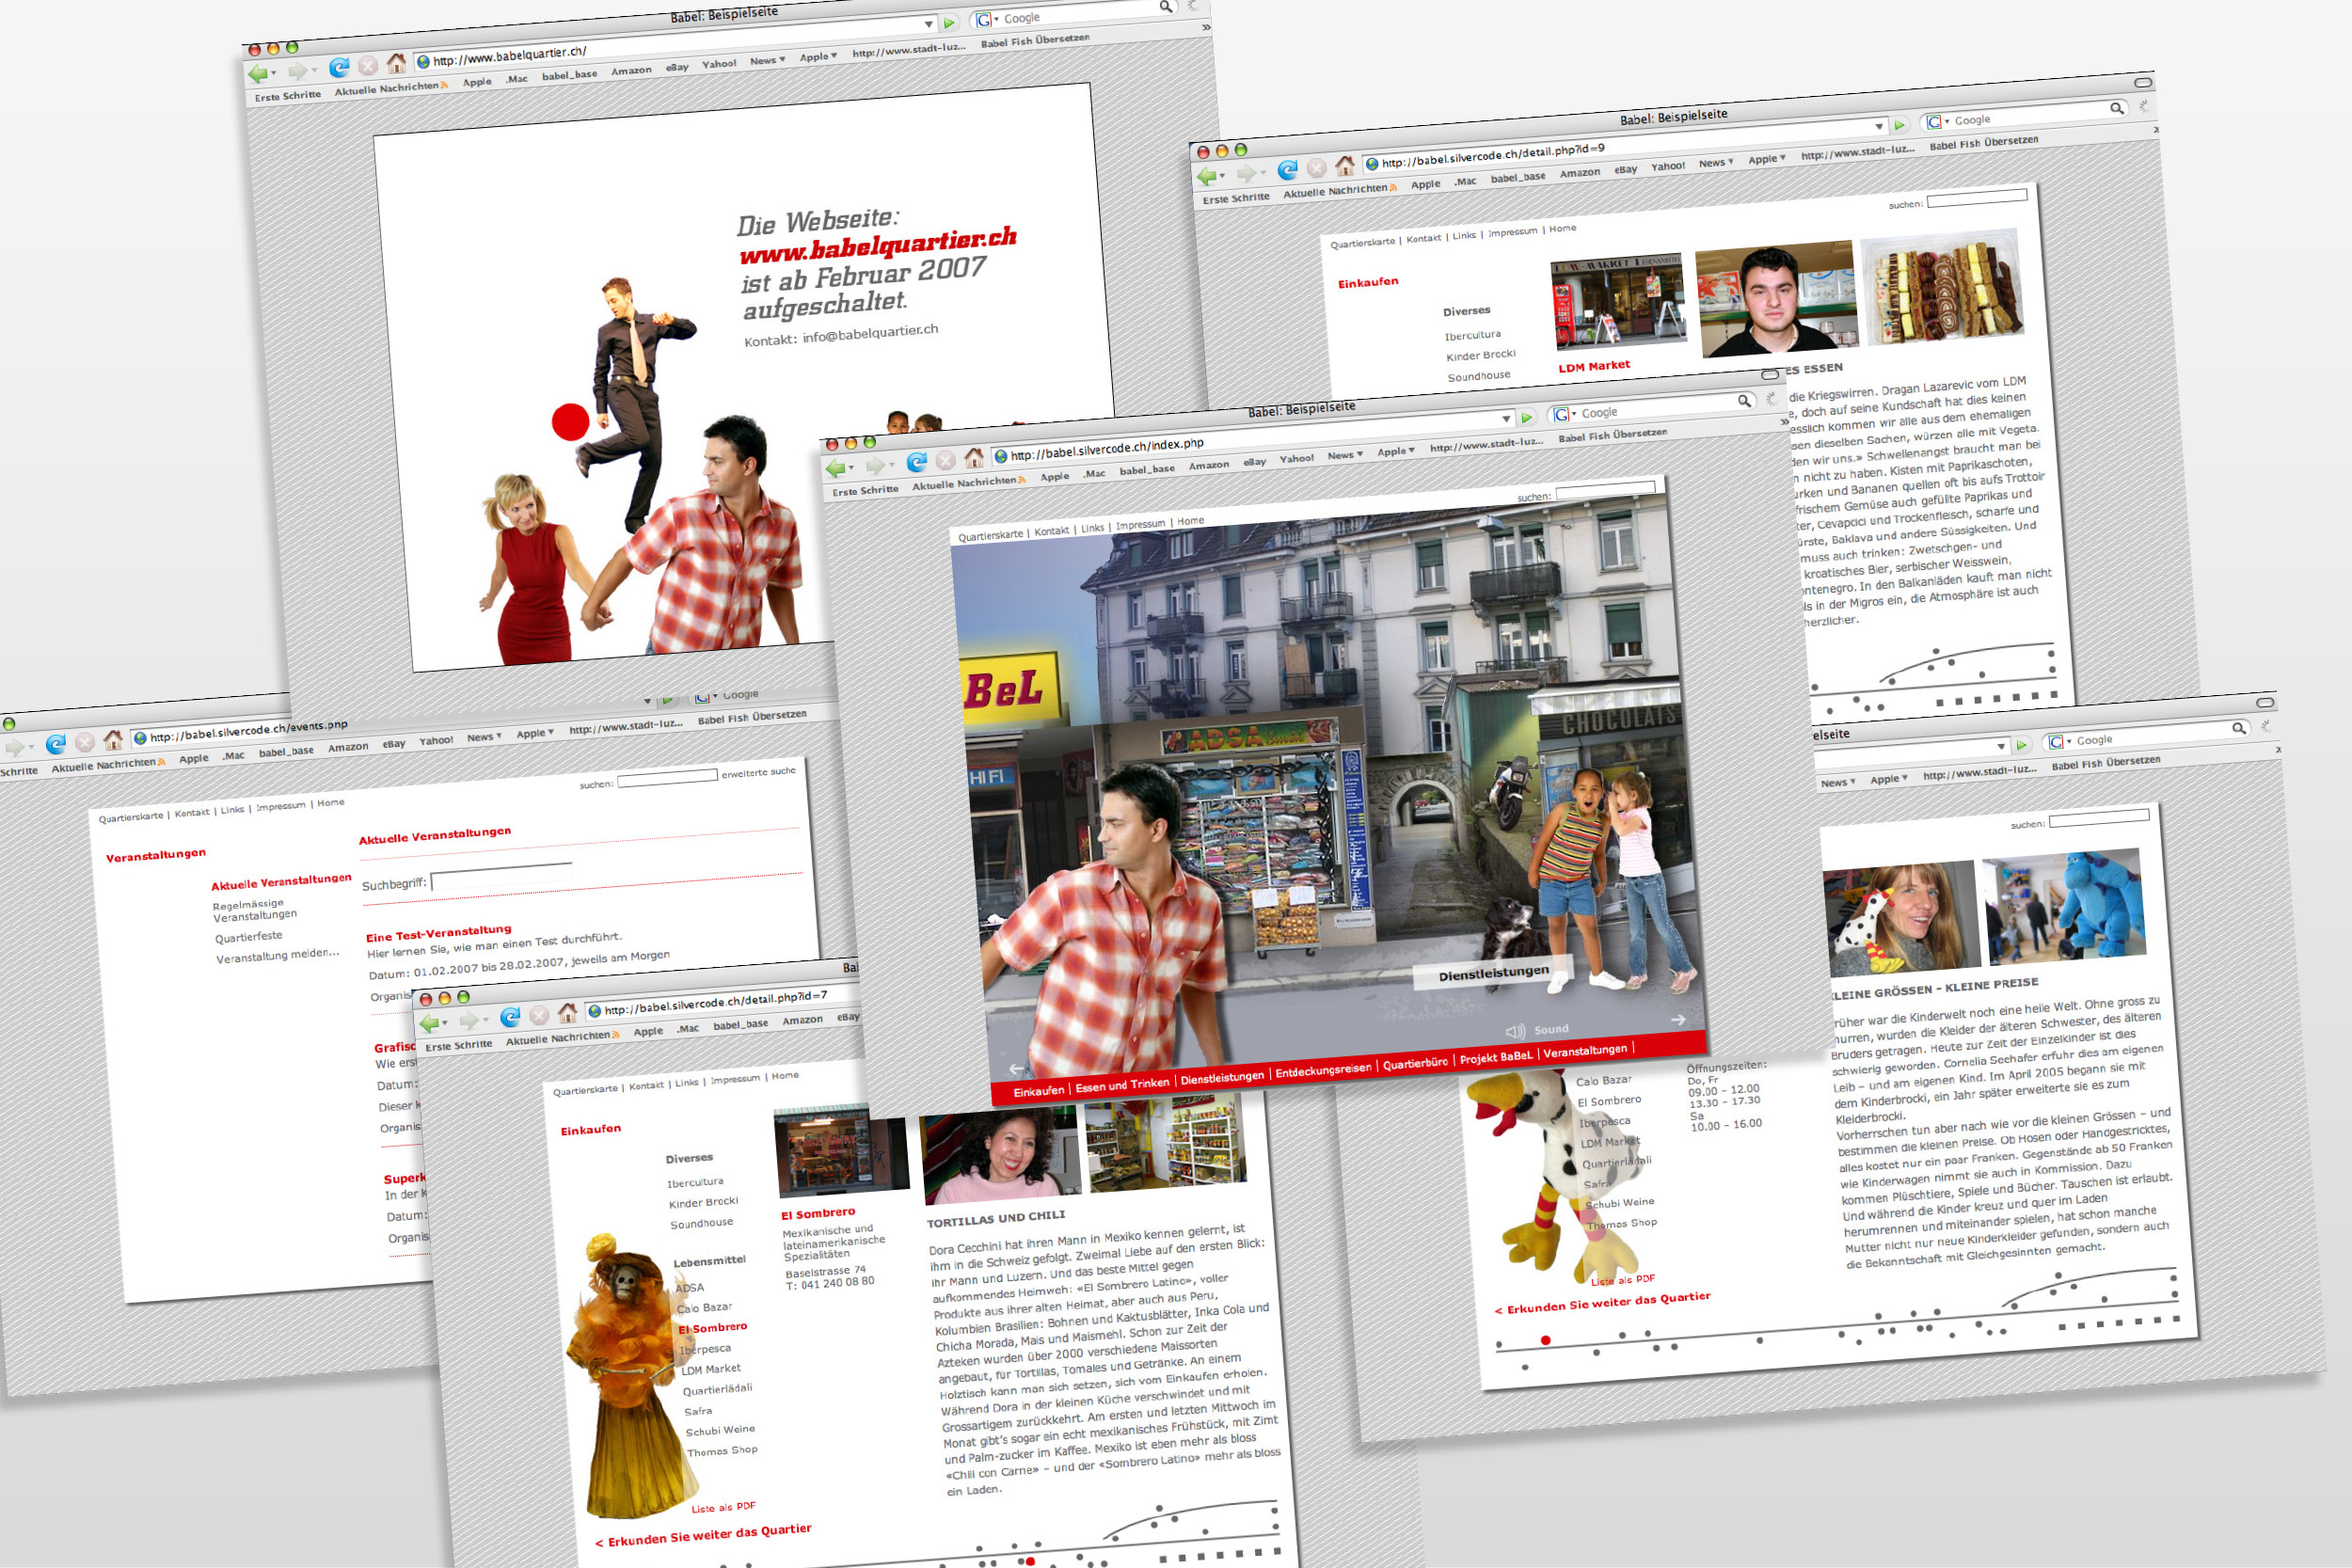Click the green go arrow in the index.php window
Viewport: 2352px width, 1568px height.
coord(1526,418)
